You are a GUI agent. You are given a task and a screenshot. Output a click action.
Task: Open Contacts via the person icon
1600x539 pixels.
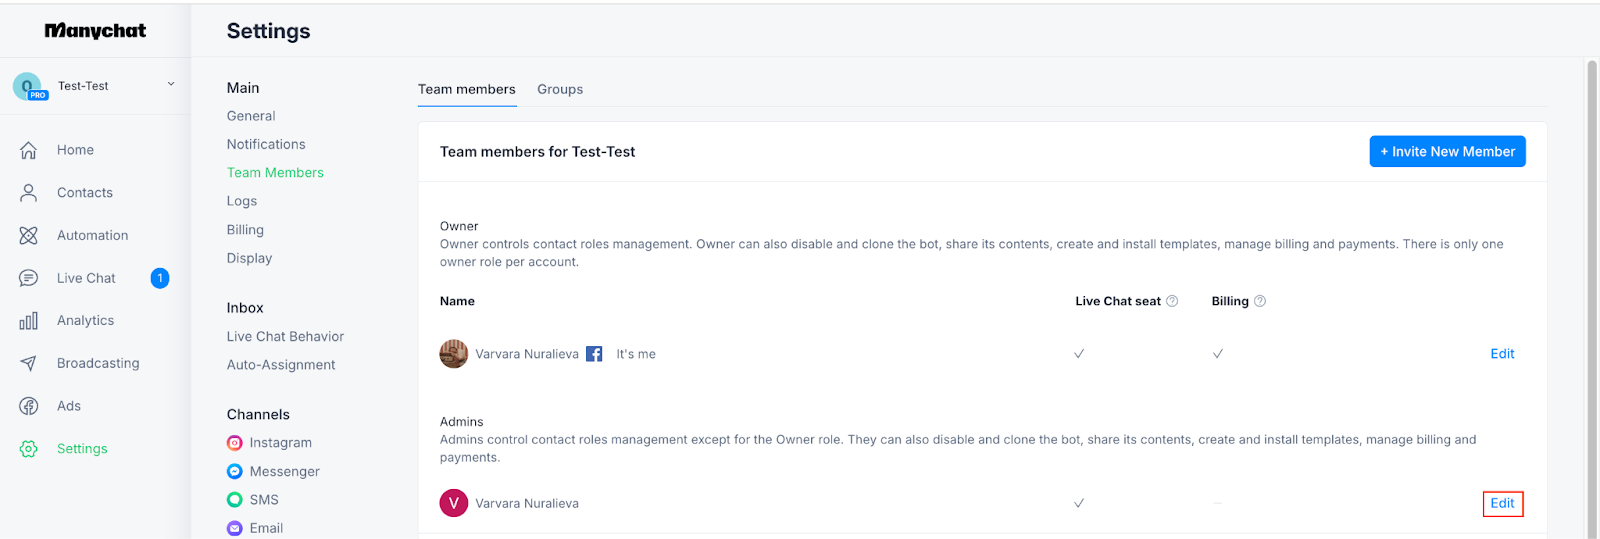(x=28, y=193)
